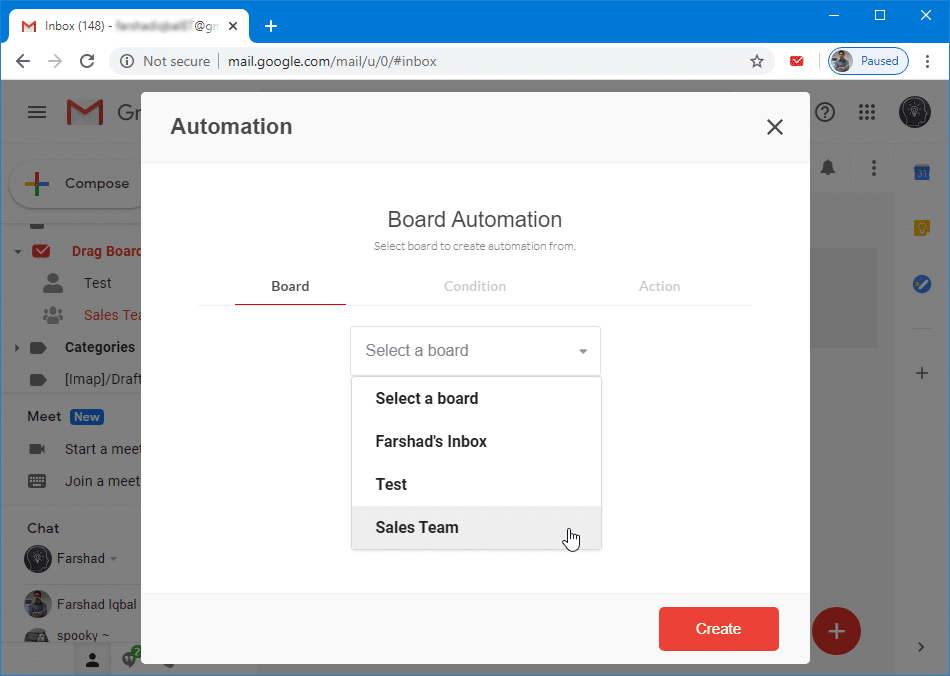
Task: Open the Action tab
Action: pos(659,286)
